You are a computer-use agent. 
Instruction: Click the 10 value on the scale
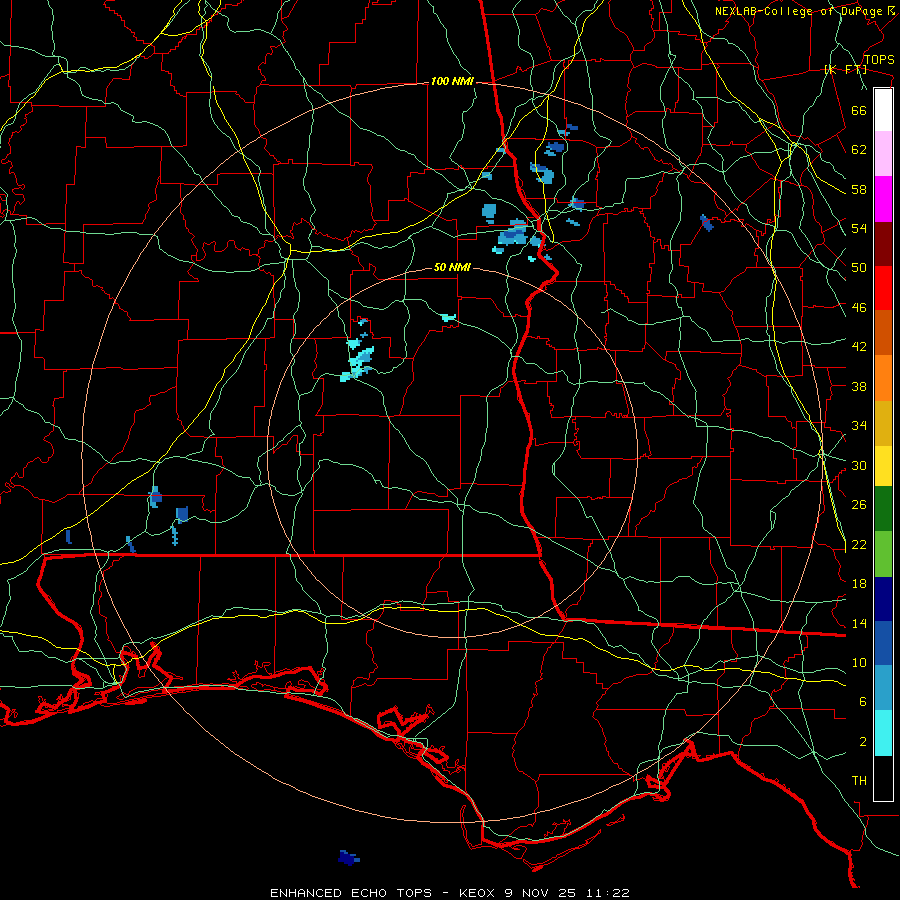tap(859, 662)
